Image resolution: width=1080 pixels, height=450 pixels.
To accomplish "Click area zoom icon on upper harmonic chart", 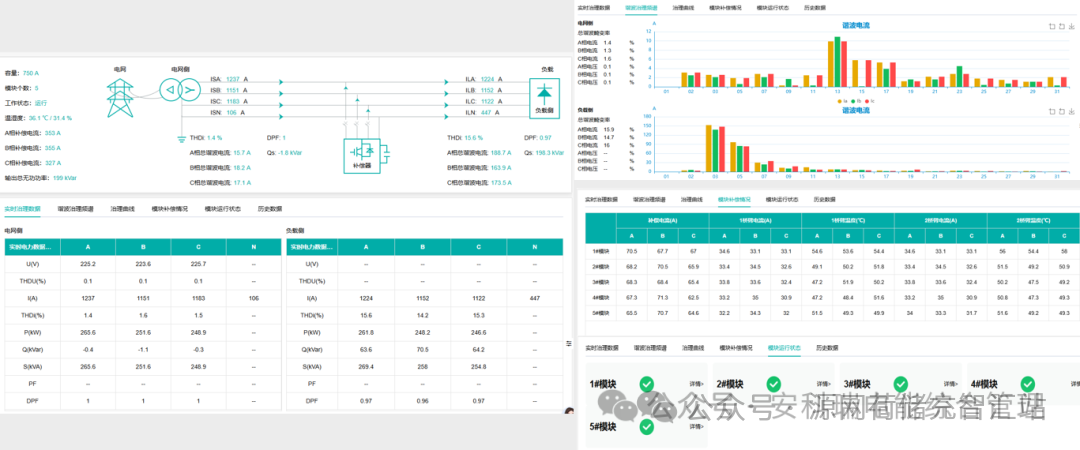I will click(1051, 26).
